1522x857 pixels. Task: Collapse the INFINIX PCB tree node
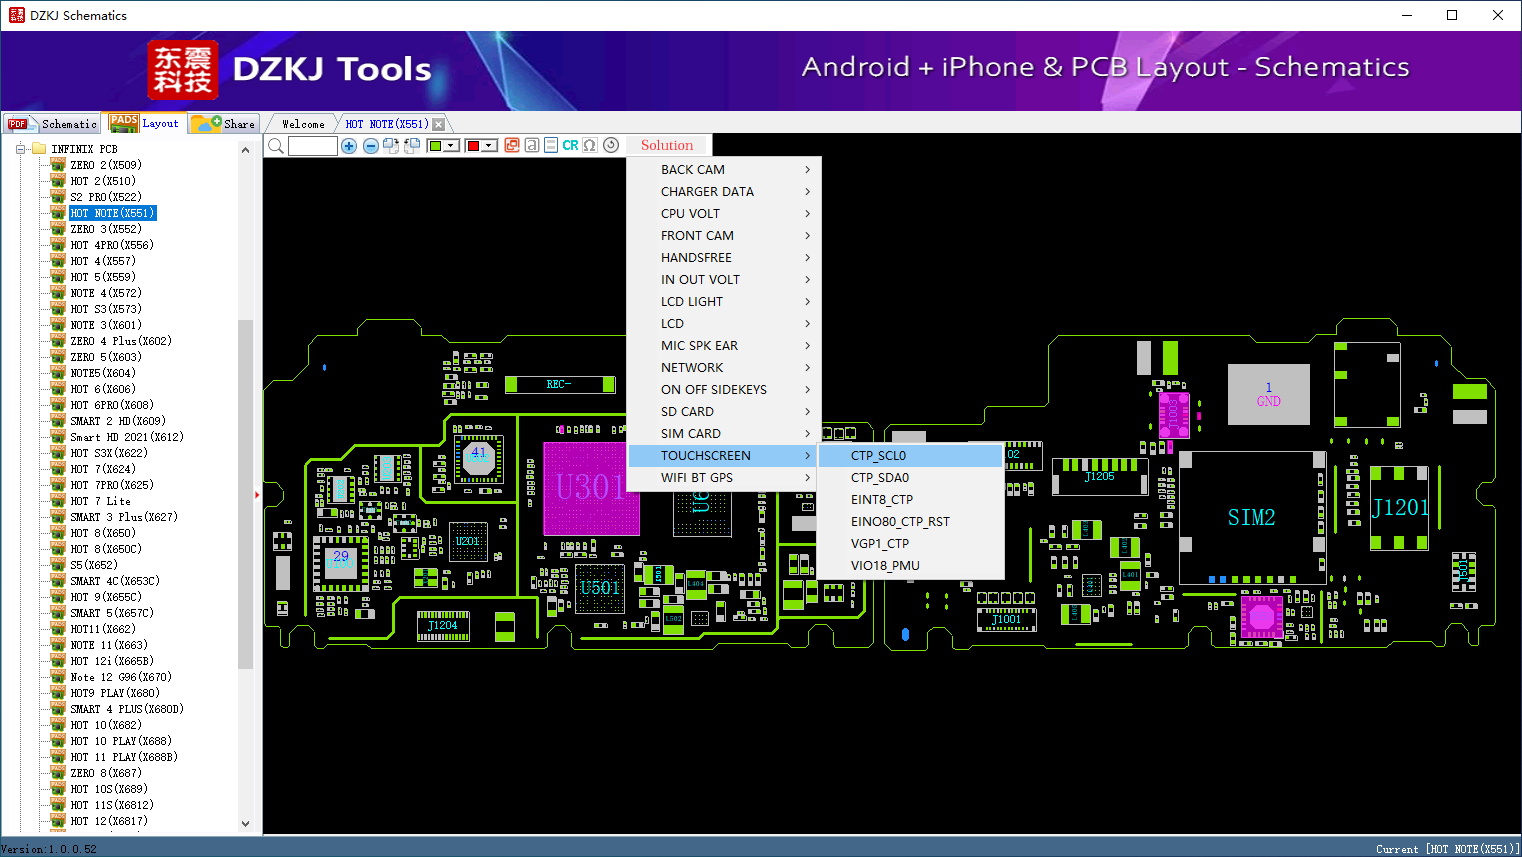pyautogui.click(x=19, y=149)
